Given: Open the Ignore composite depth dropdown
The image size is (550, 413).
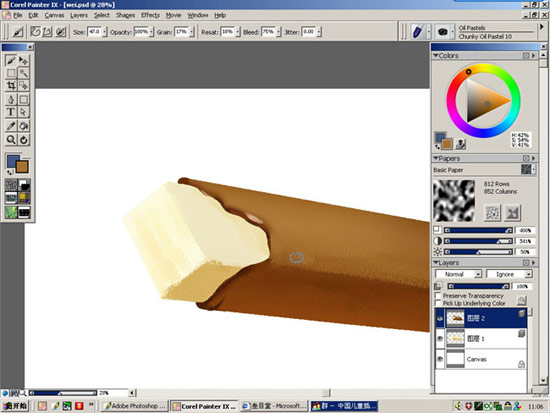Looking at the screenshot, I should (x=509, y=274).
